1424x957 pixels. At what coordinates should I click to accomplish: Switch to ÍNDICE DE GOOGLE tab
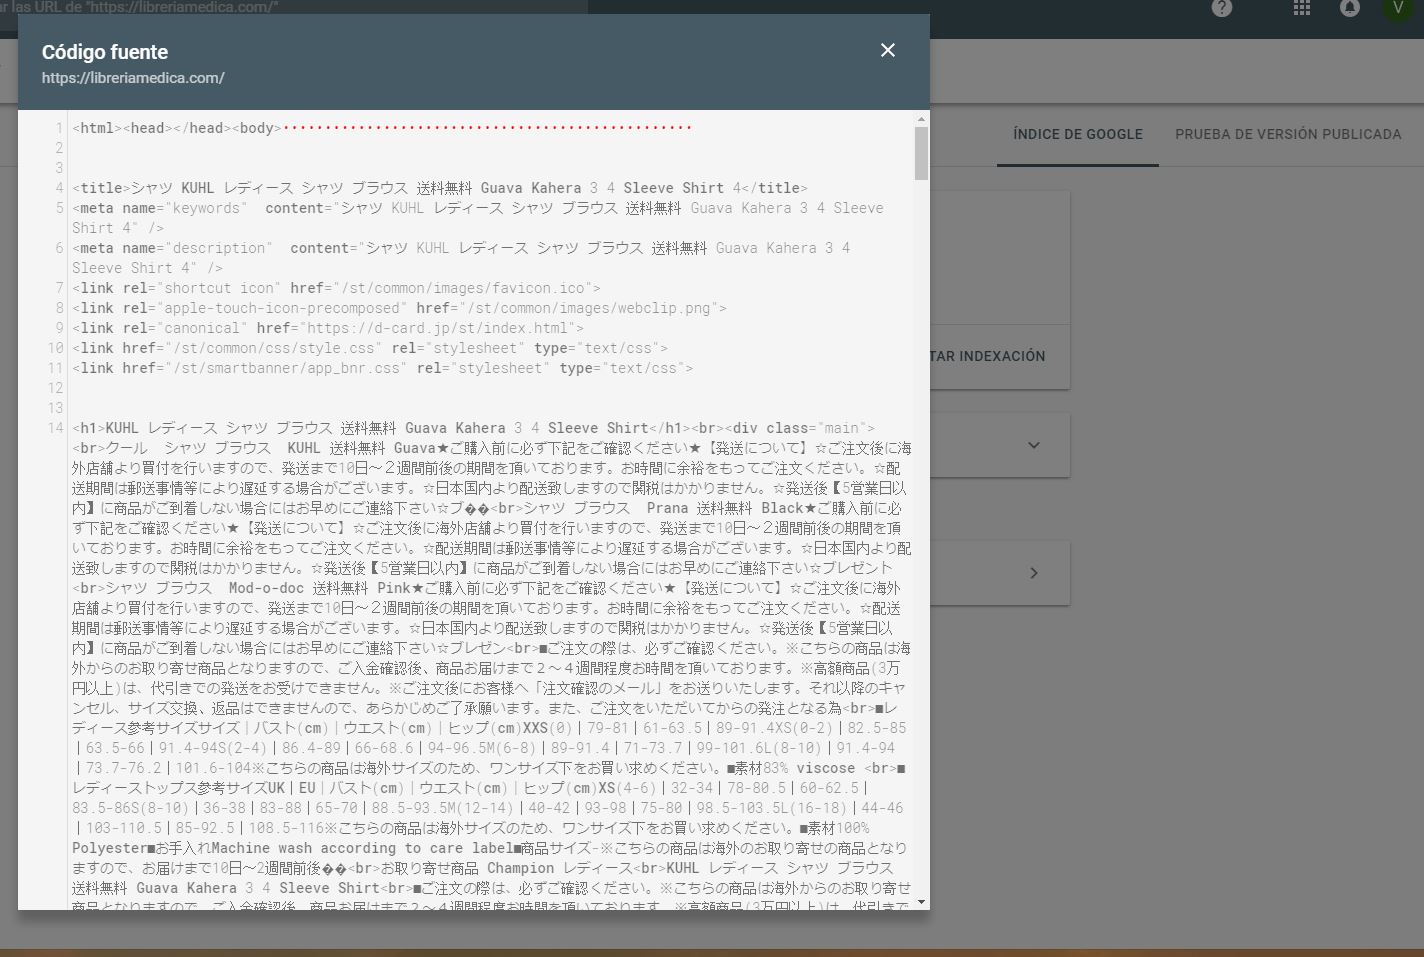(x=1078, y=134)
